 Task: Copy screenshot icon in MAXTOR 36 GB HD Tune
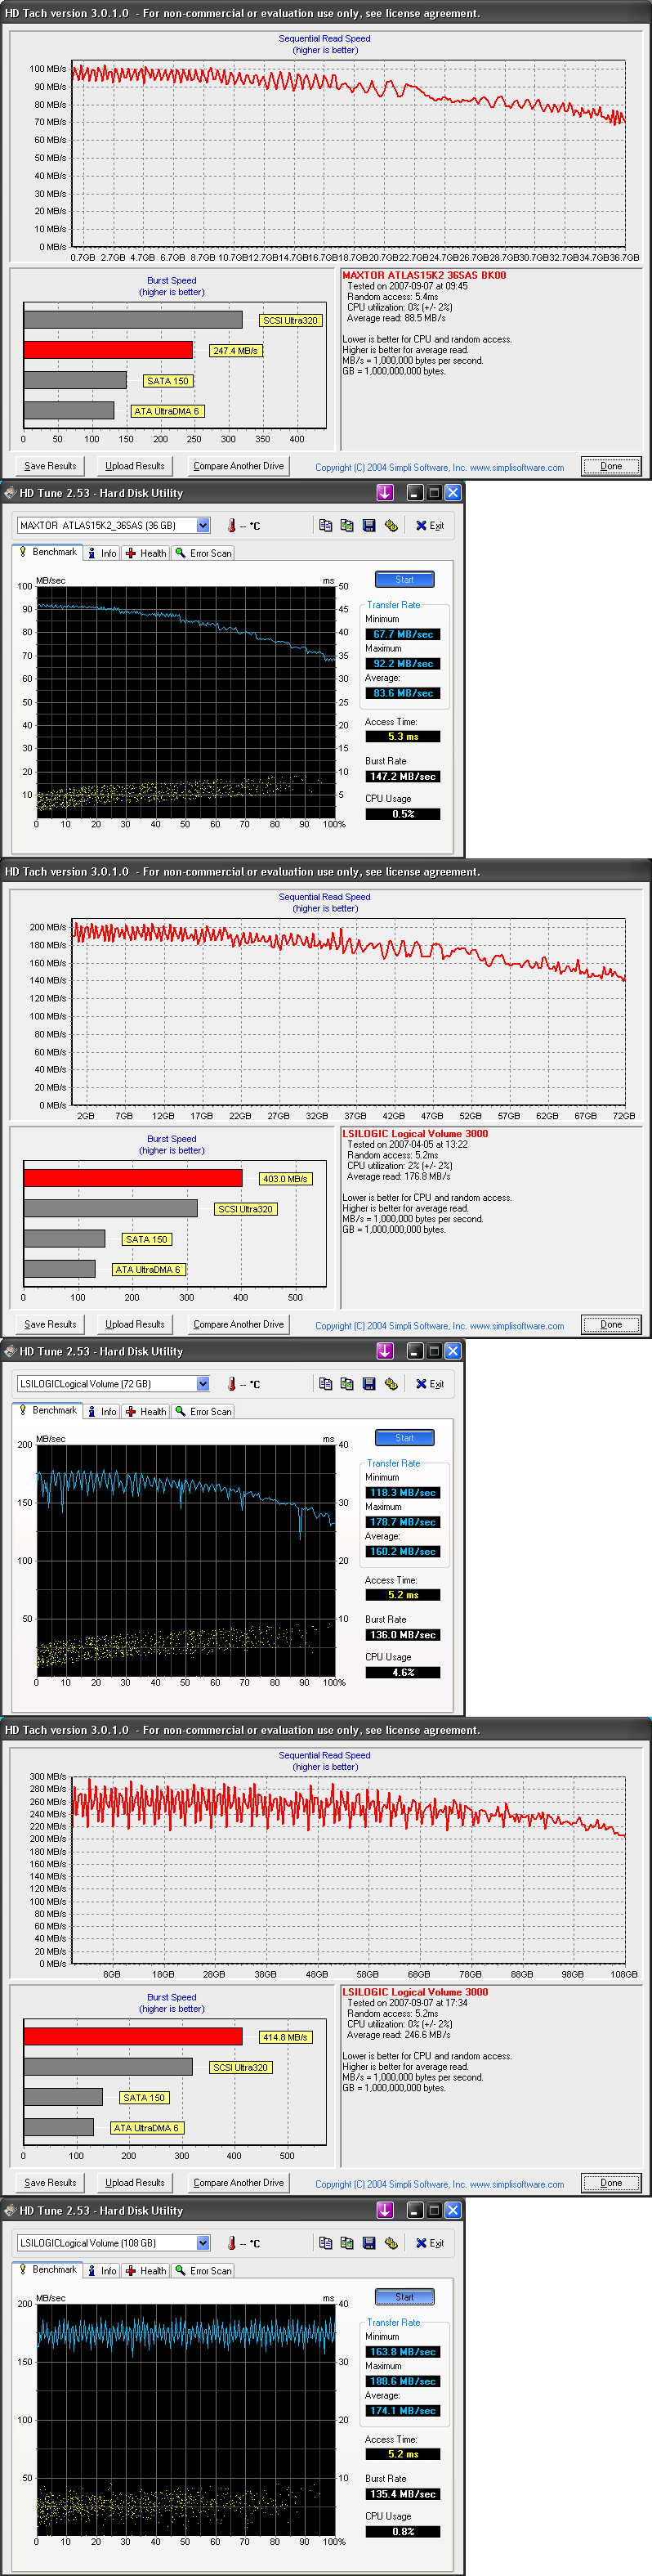pyautogui.click(x=347, y=525)
